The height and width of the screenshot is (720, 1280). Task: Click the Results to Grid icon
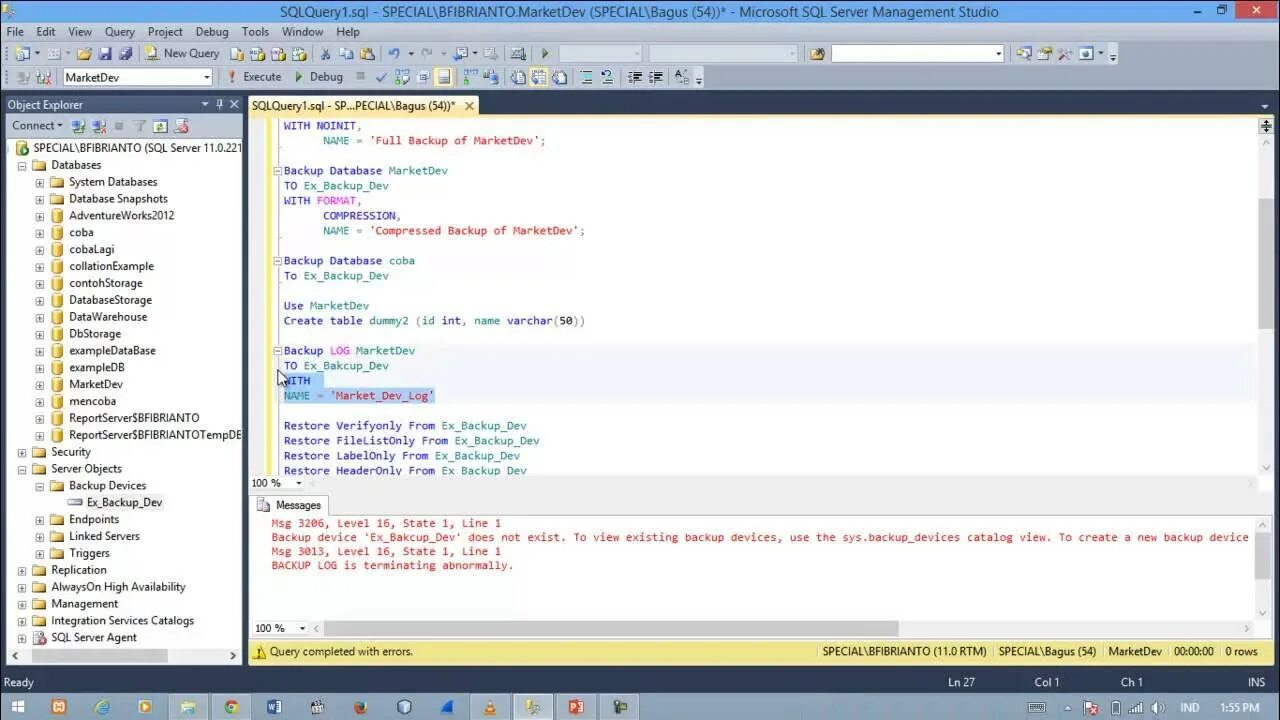click(539, 77)
